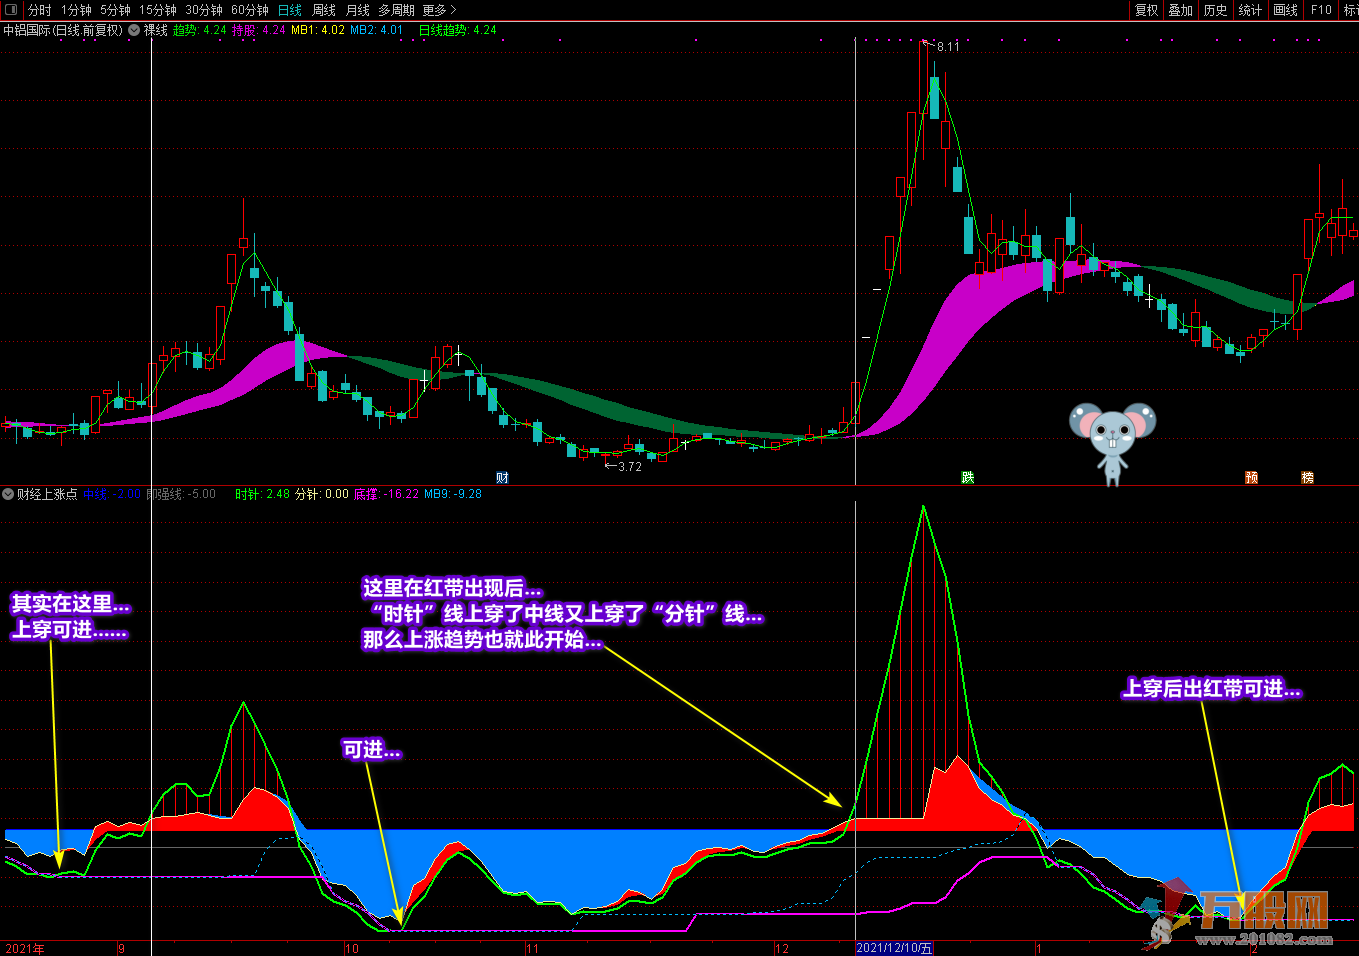Viewport: 1359px width, 956px height.
Task: Click the 2021年 label on time axis
Action: point(25,949)
